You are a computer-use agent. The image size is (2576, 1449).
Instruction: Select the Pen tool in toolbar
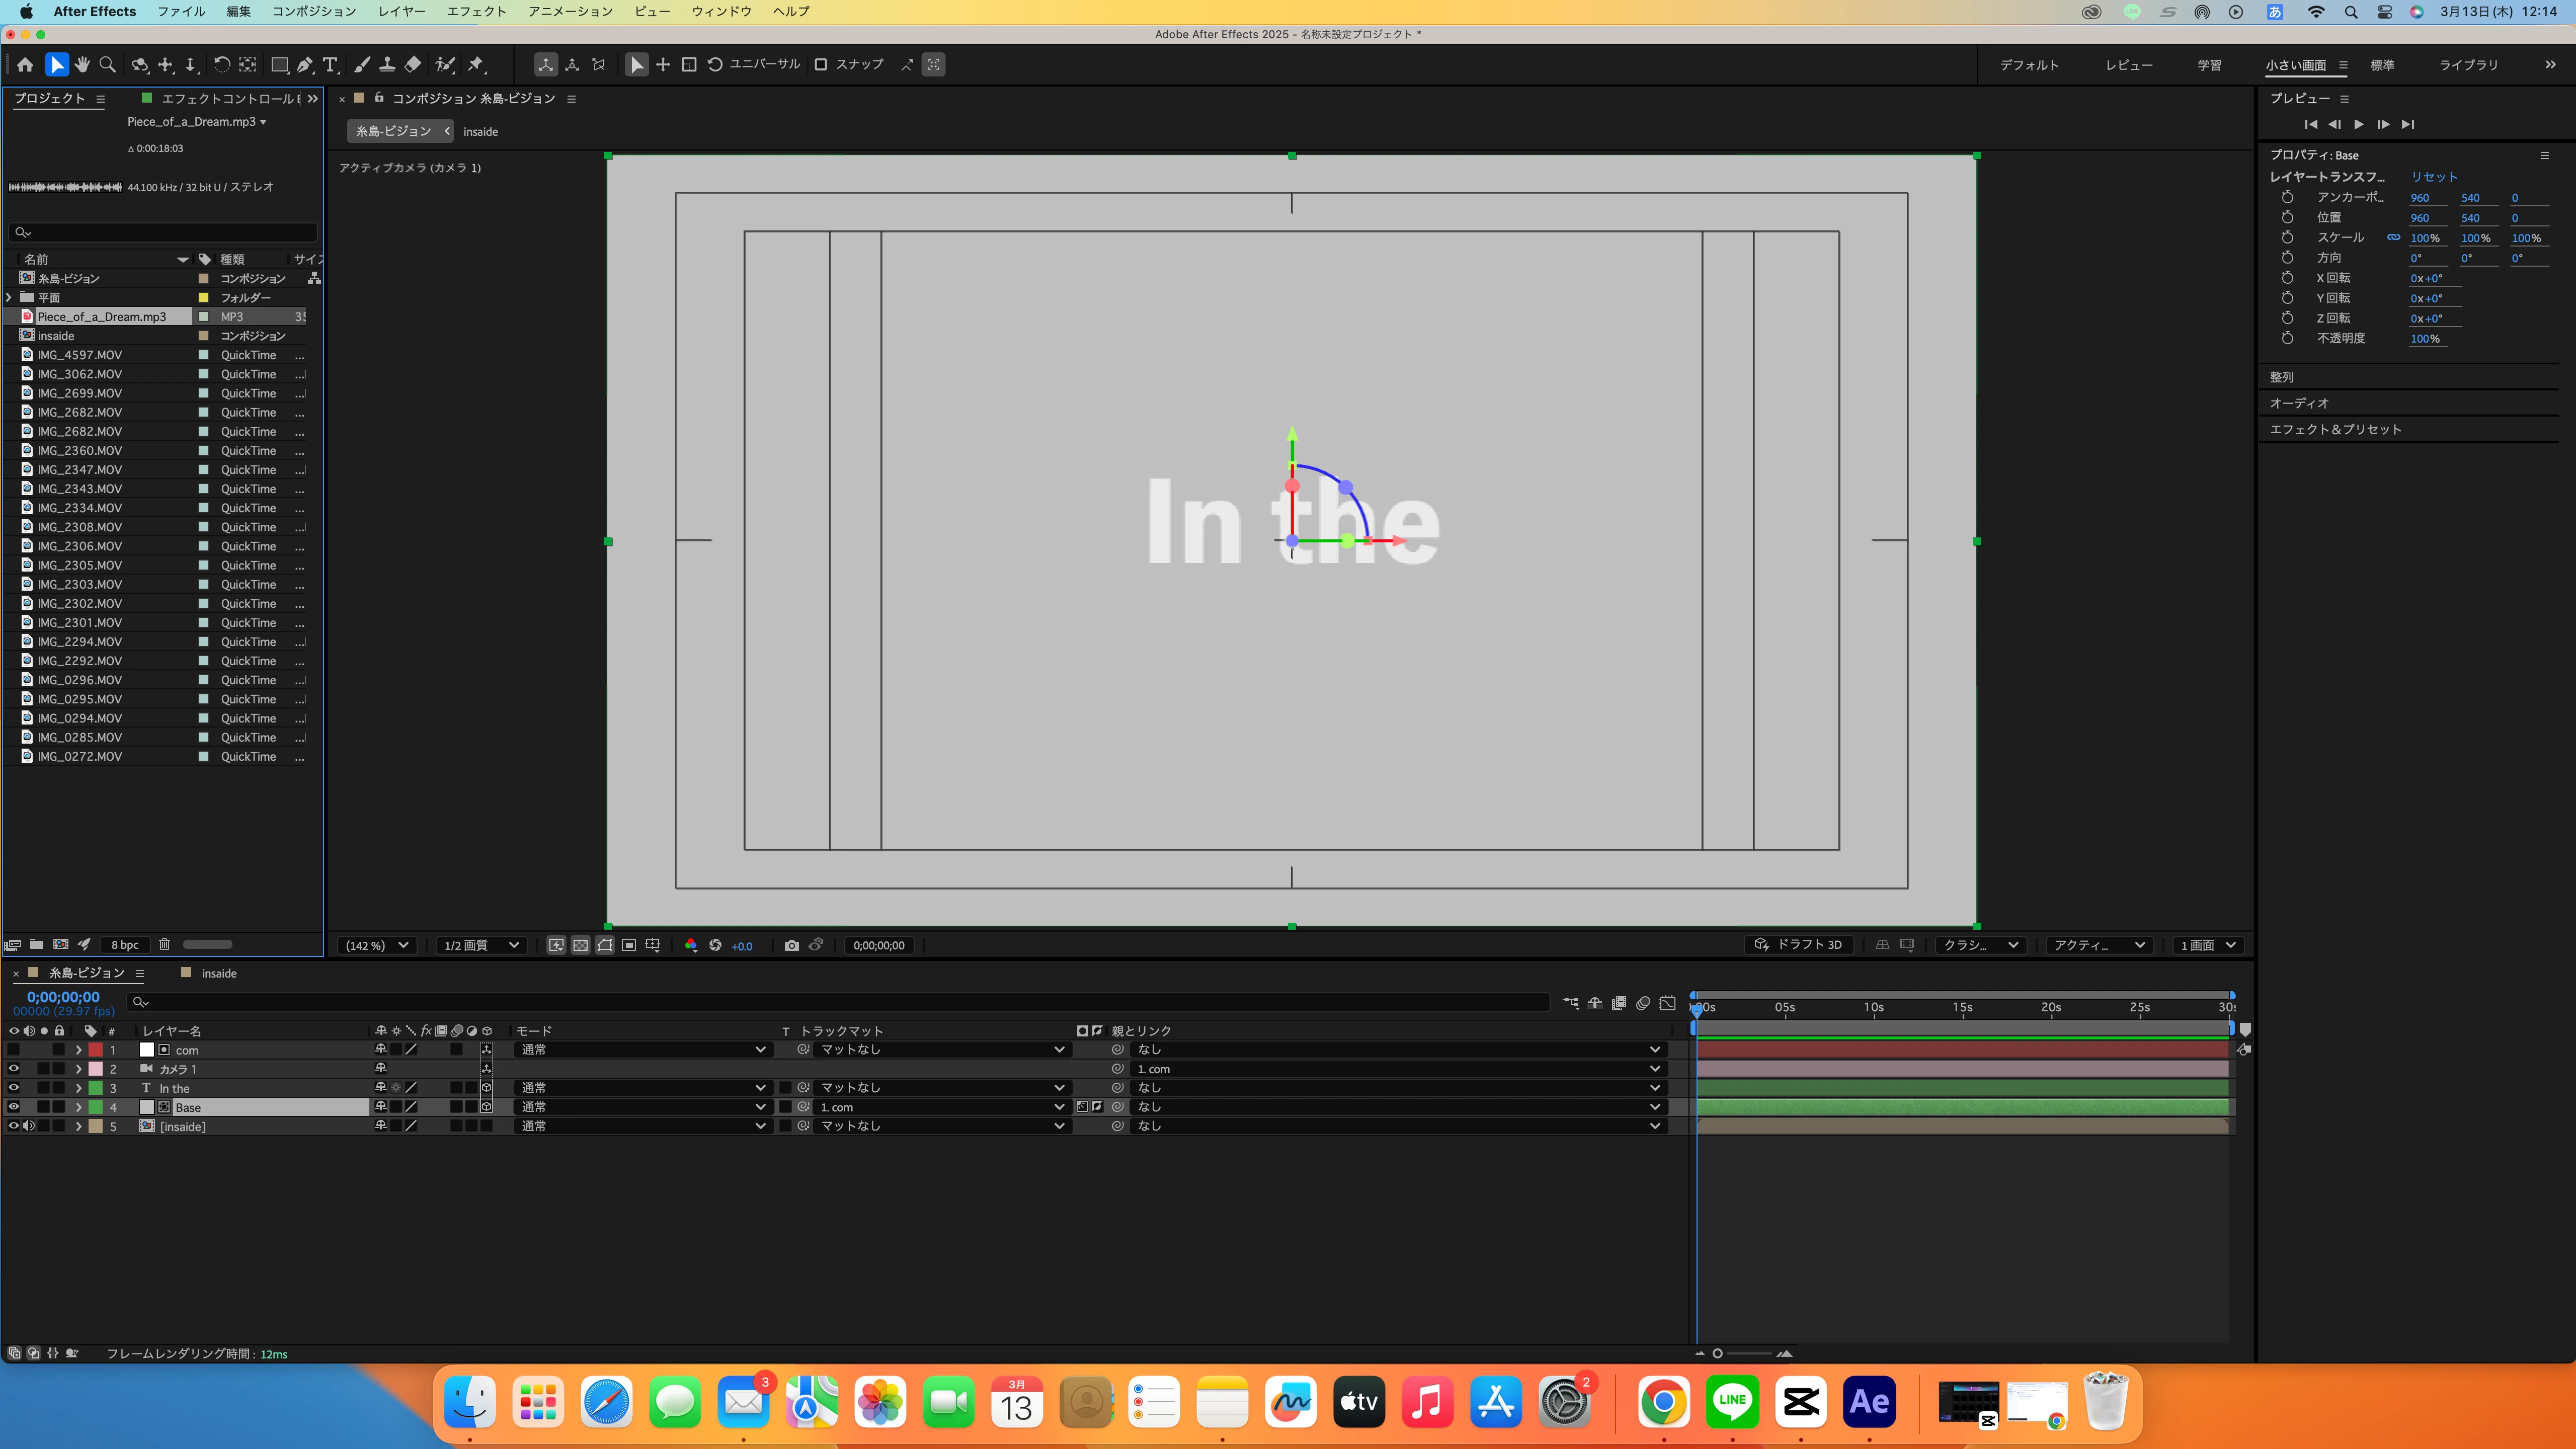pyautogui.click(x=305, y=65)
